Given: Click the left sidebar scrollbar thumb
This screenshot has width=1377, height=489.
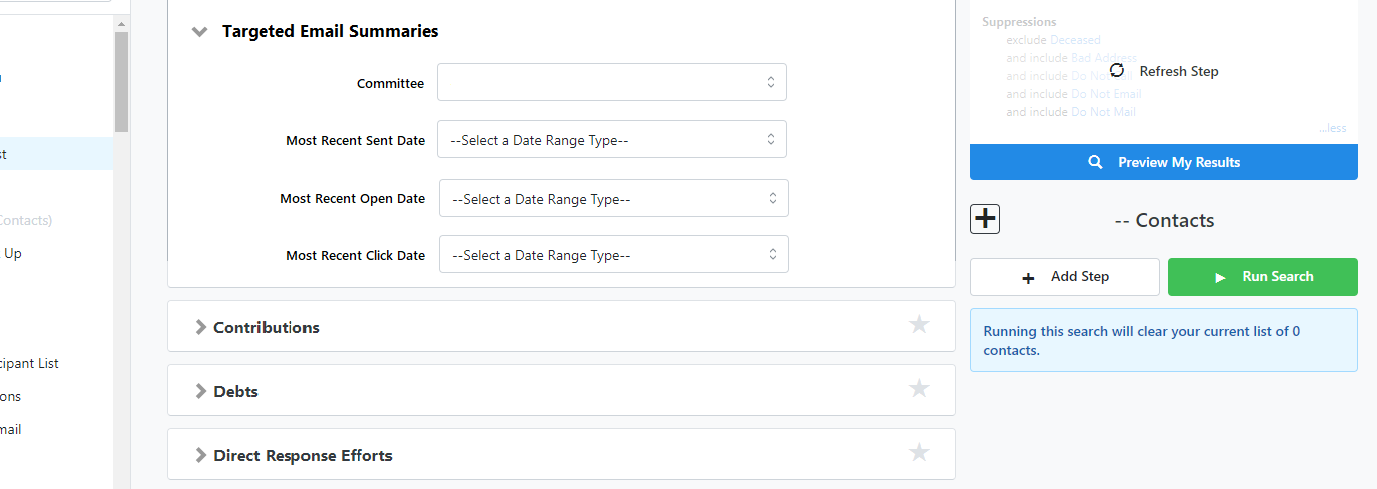Looking at the screenshot, I should (x=121, y=82).
